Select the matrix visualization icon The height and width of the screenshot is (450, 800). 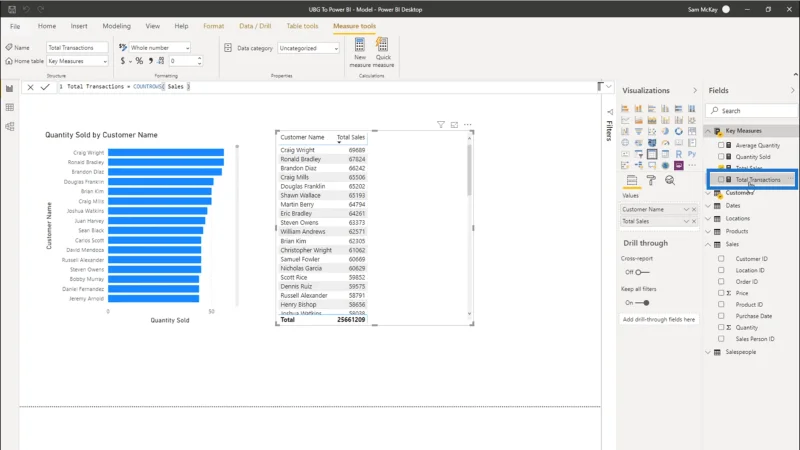(x=665, y=154)
